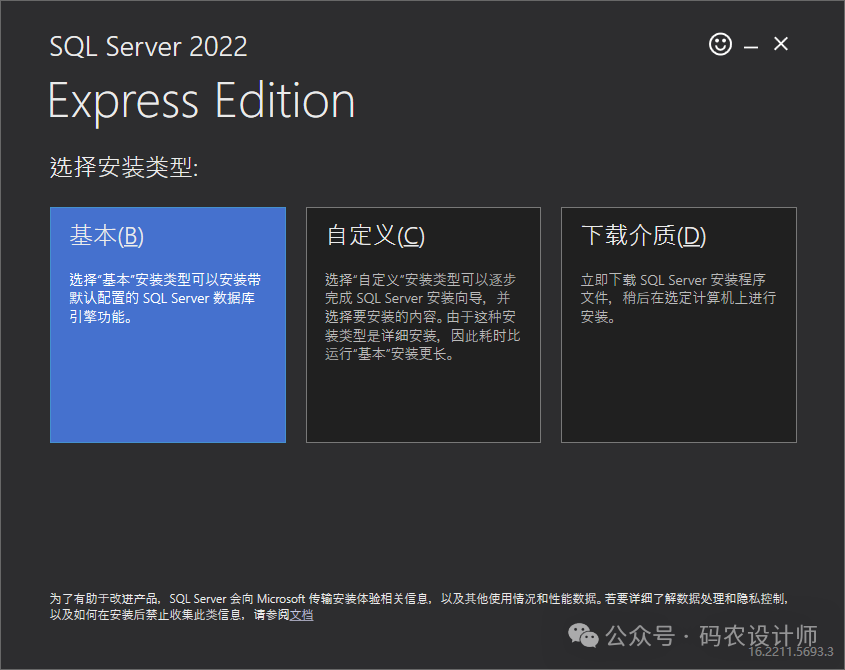Click the Custom tile description about the wizard
Image resolution: width=845 pixels, height=670 pixels.
pyautogui.click(x=422, y=316)
